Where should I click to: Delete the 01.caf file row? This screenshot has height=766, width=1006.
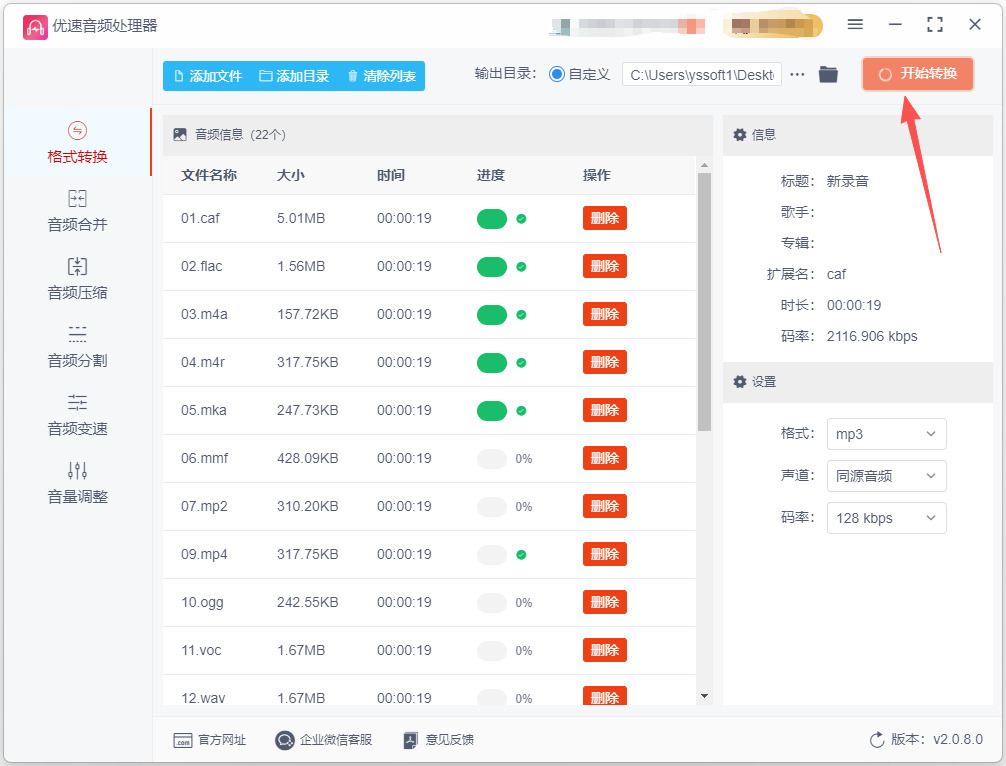coord(604,218)
